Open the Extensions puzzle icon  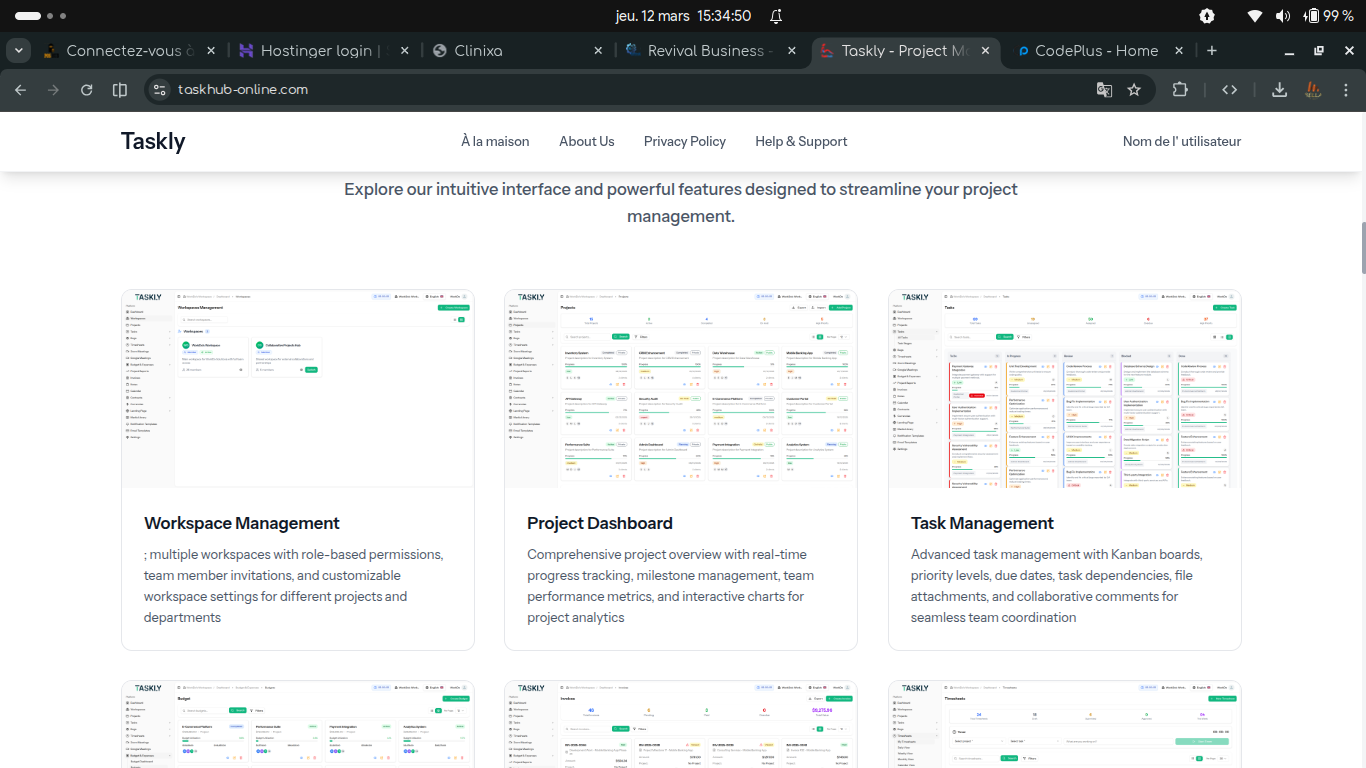coord(1180,90)
